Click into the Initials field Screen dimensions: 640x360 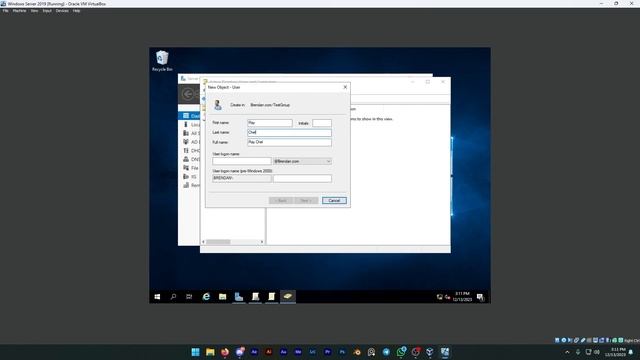click(x=322, y=123)
